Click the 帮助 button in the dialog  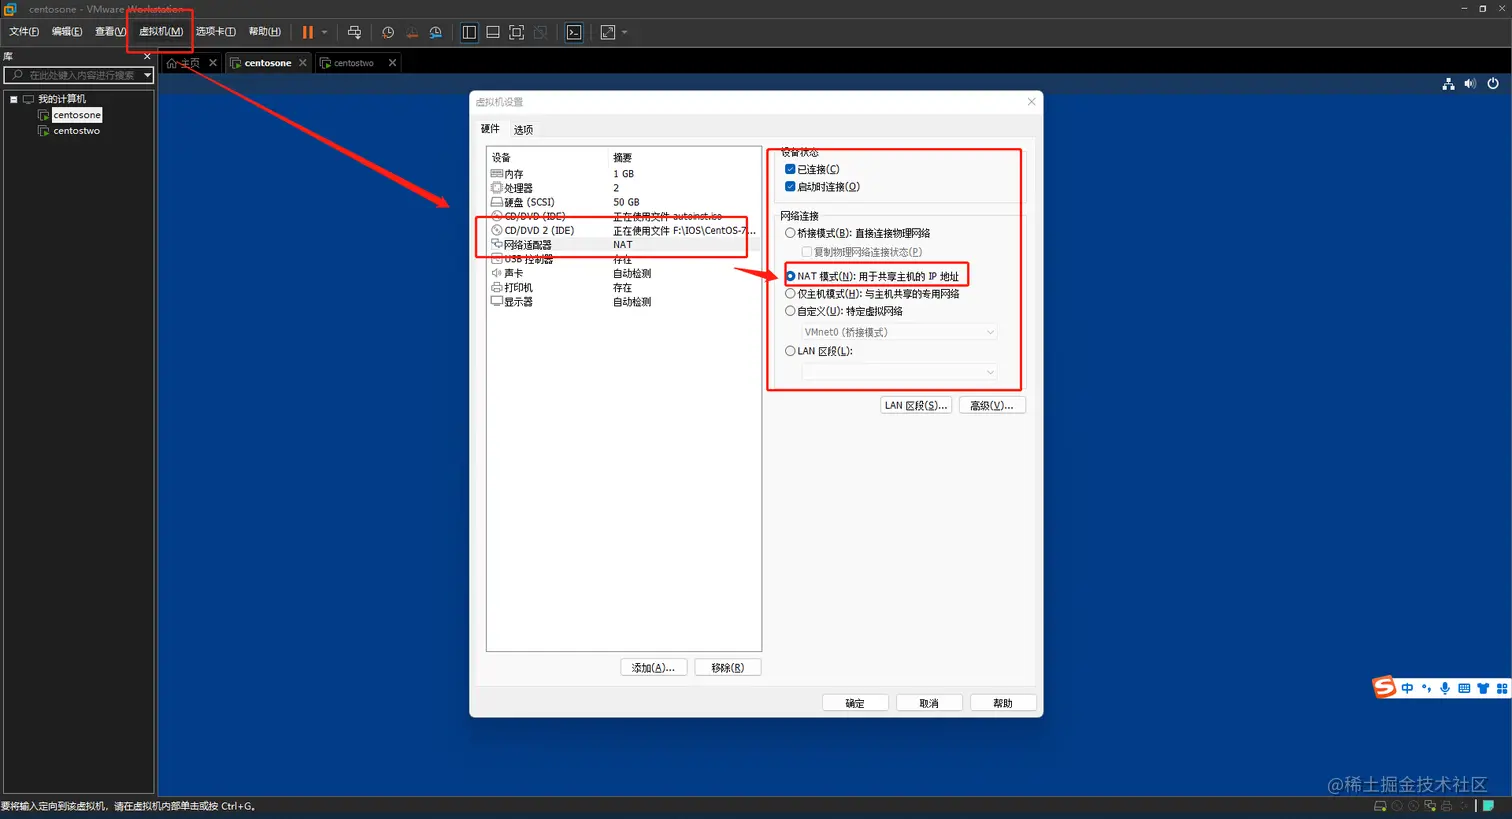coord(1002,703)
